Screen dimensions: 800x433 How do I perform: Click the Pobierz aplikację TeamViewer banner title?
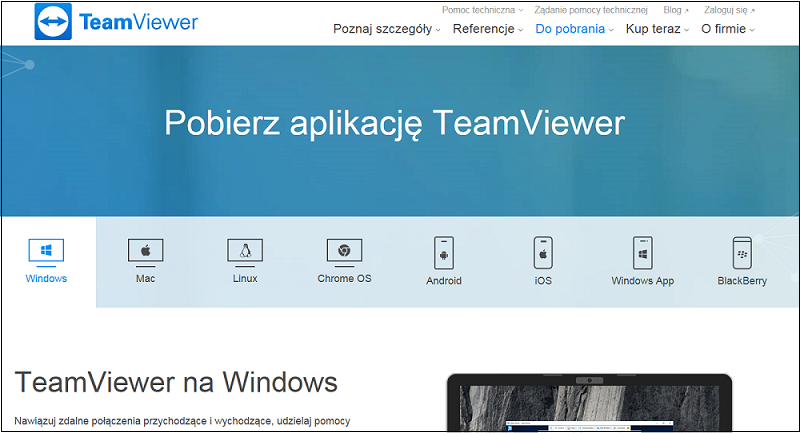[394, 123]
